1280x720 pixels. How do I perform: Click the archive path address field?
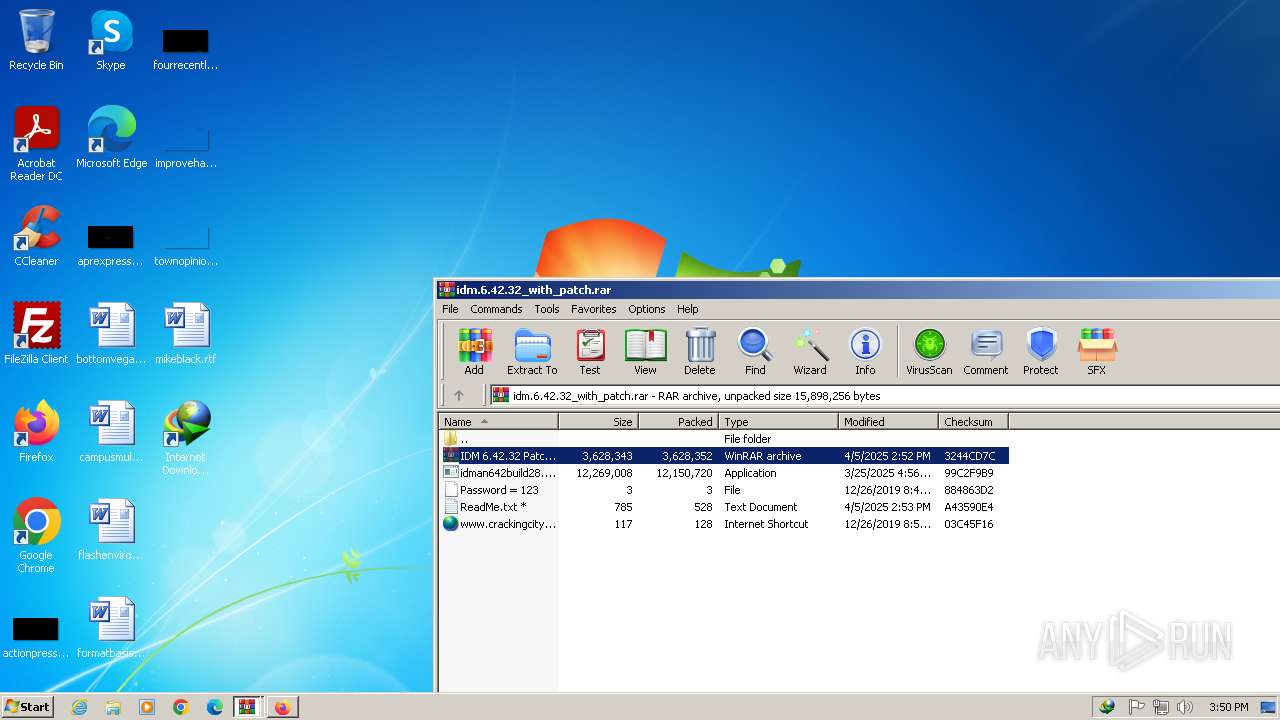coord(885,395)
